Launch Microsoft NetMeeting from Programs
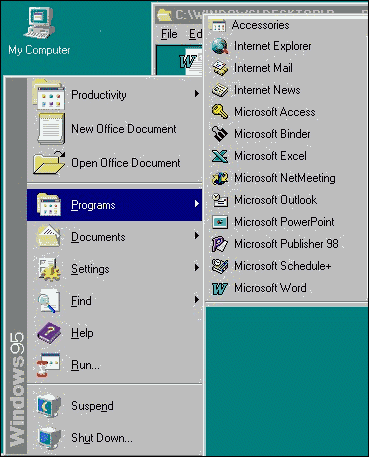 pos(287,178)
